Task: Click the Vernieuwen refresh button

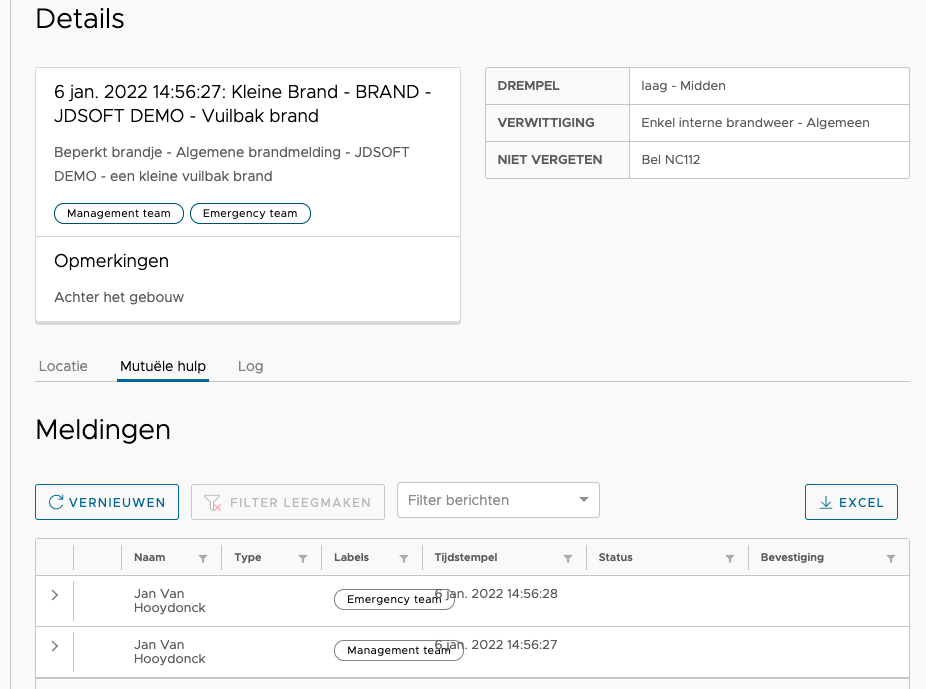Action: (x=107, y=502)
